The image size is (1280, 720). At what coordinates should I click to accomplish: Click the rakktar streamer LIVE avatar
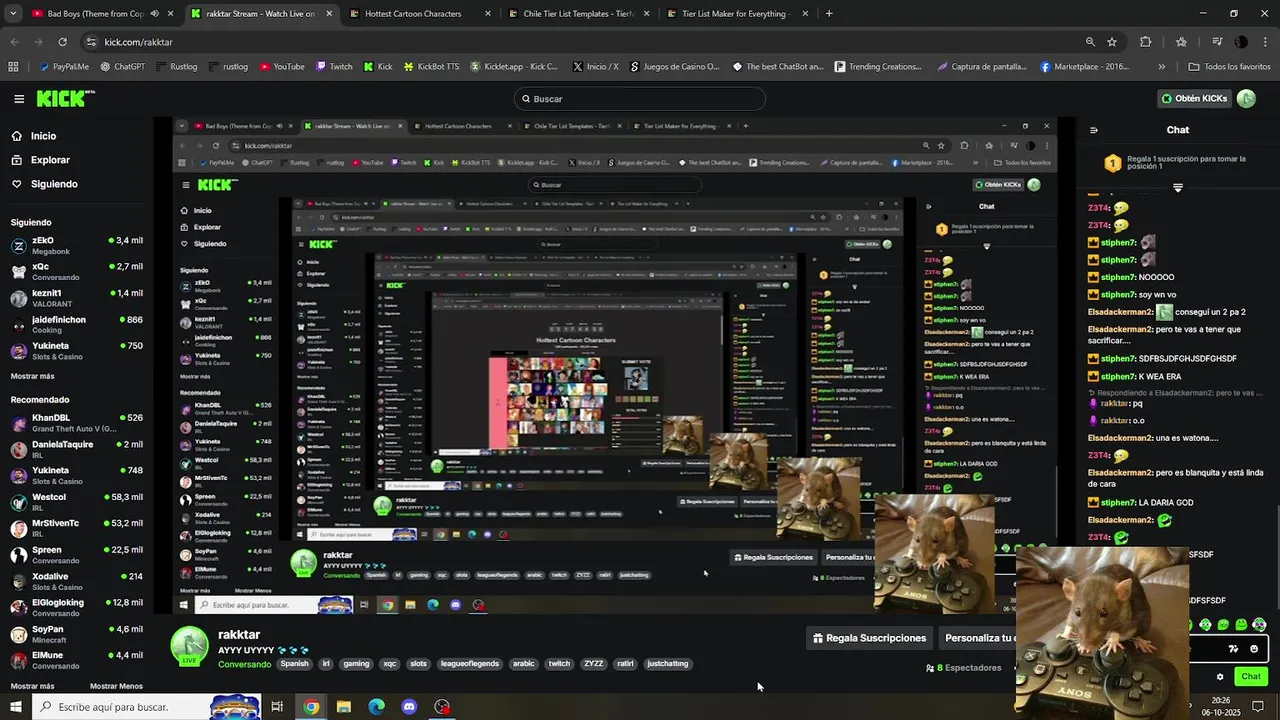(189, 646)
